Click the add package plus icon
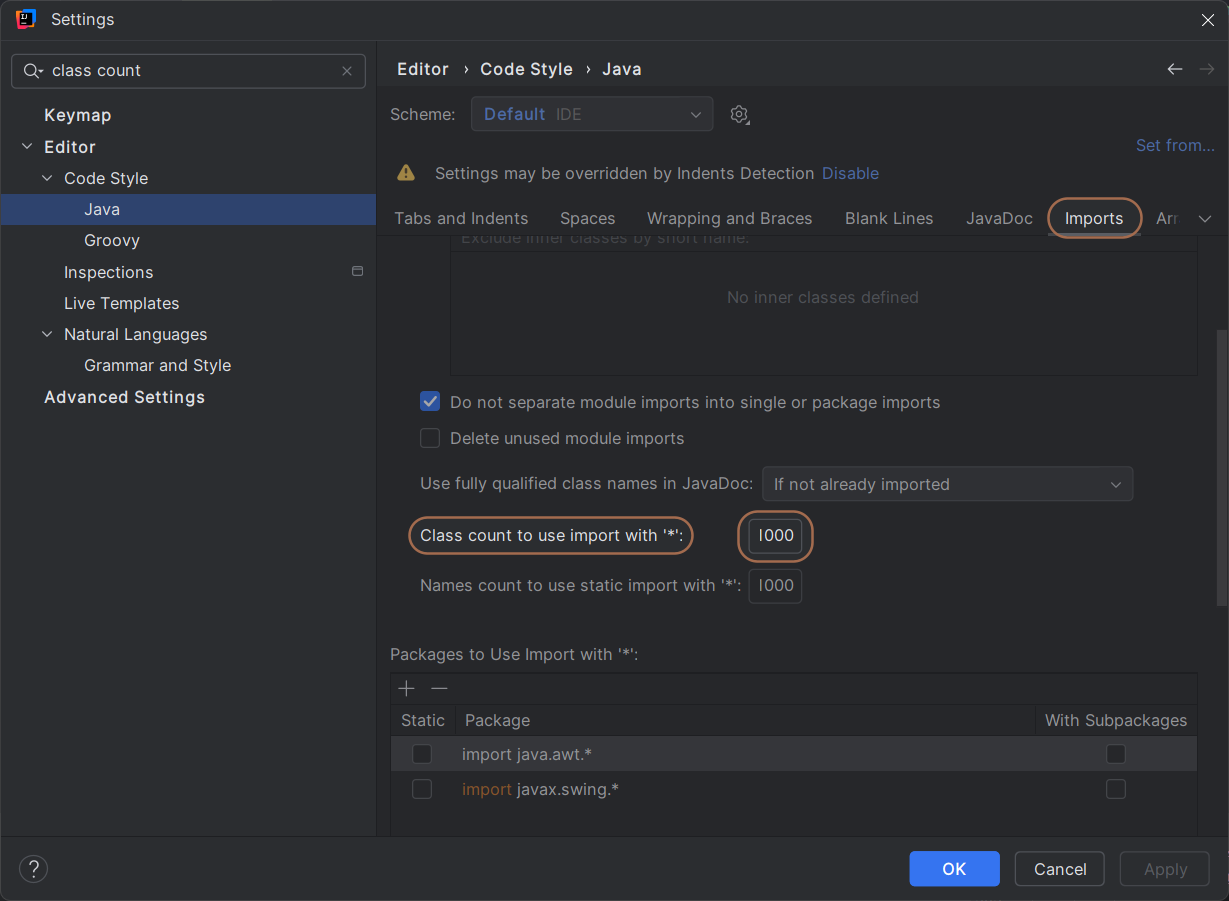Screen dimensions: 1229x901 [406, 688]
